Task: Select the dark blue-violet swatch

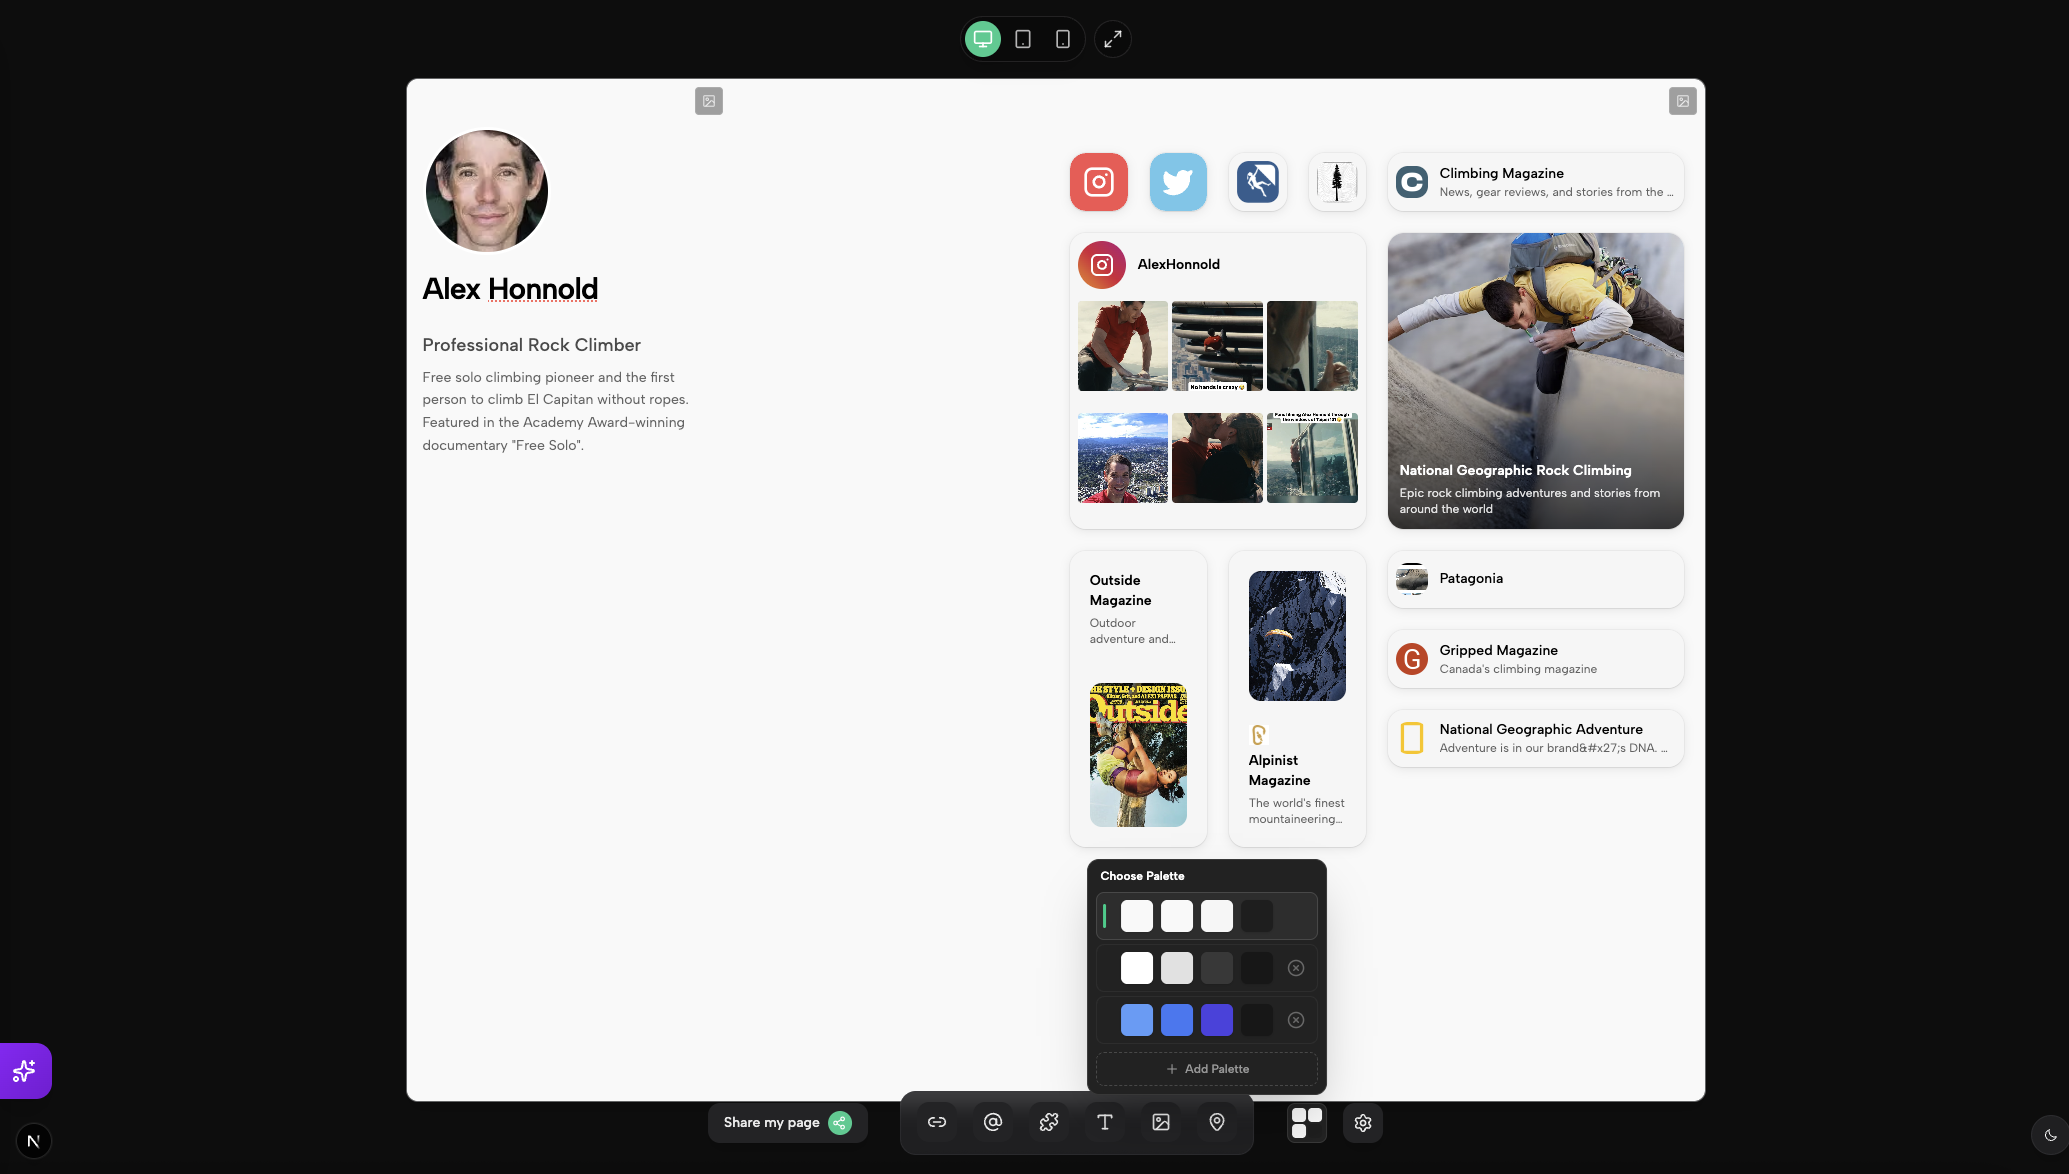Action: click(1216, 1020)
